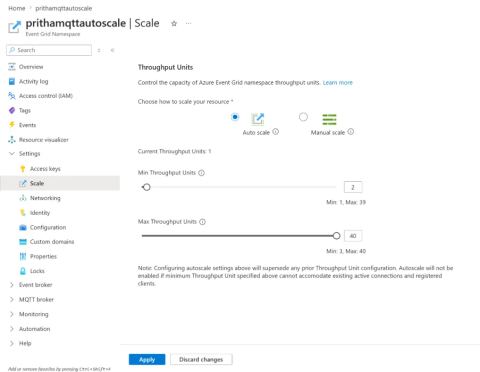
Task: Favorite this resource with the star icon
Action: (x=174, y=23)
